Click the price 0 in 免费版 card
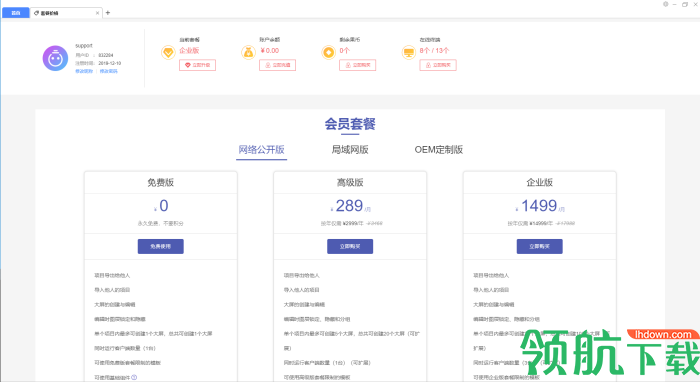Viewport: 700px width, 382px height. coord(163,206)
